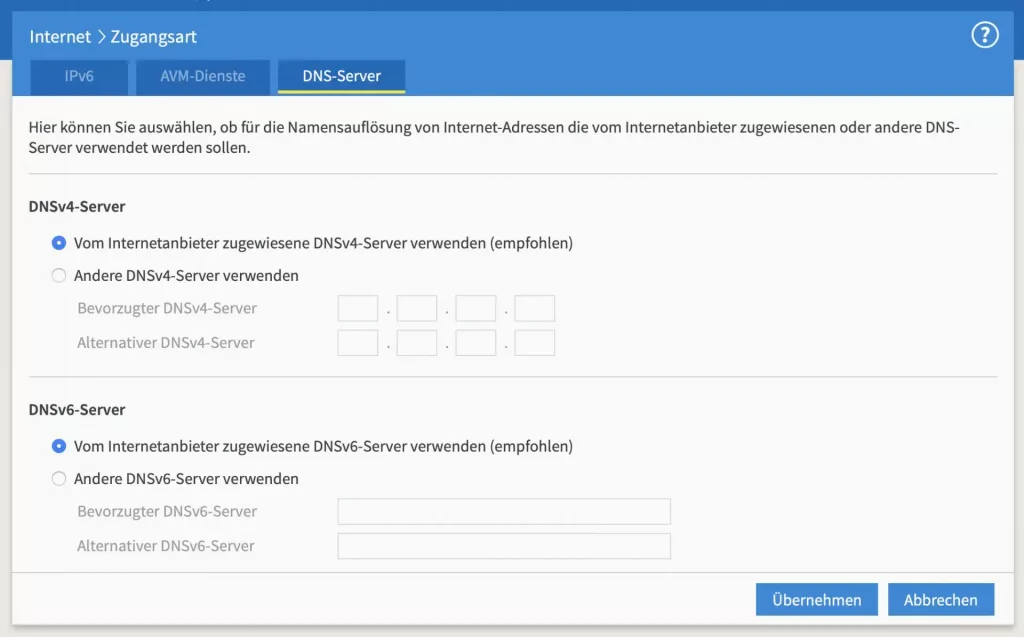Click first octet of Alternativer DNSv4-Server
1024x637 pixels.
pos(358,343)
